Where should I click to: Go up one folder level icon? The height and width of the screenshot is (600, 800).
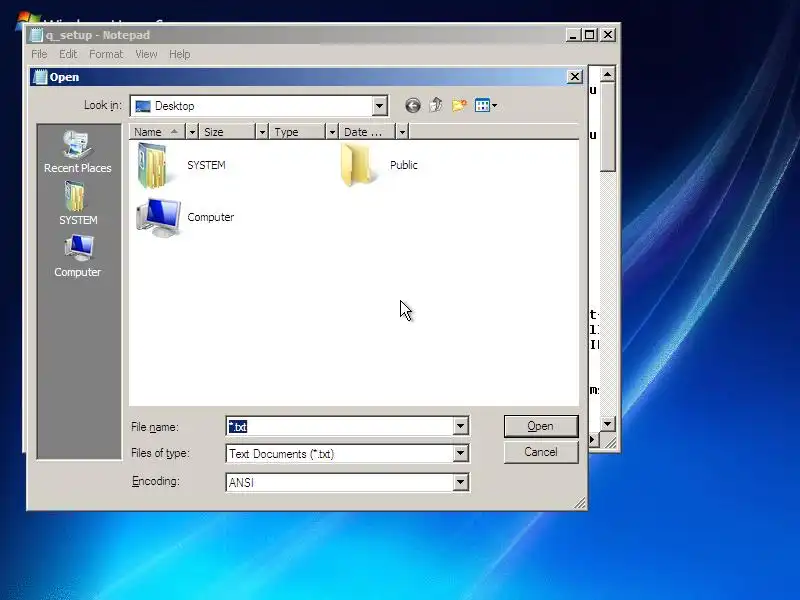click(x=436, y=105)
